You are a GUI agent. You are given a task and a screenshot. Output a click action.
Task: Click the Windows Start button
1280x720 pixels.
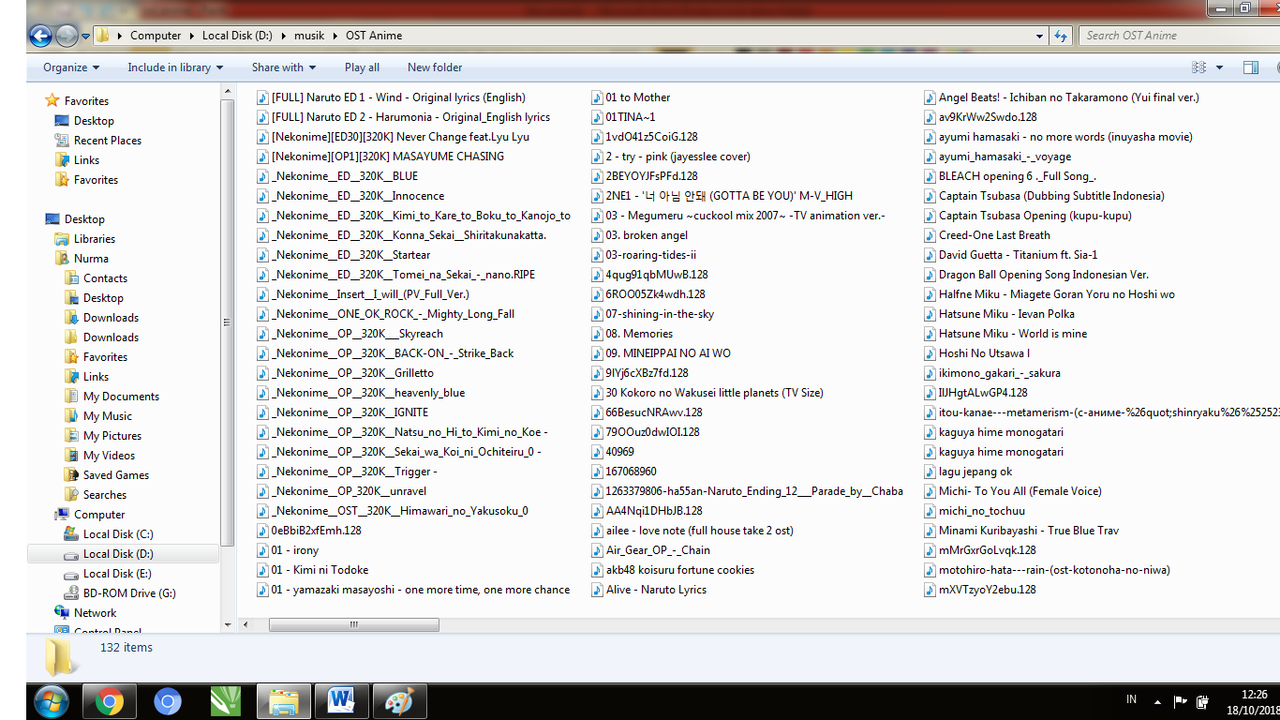tap(51, 702)
